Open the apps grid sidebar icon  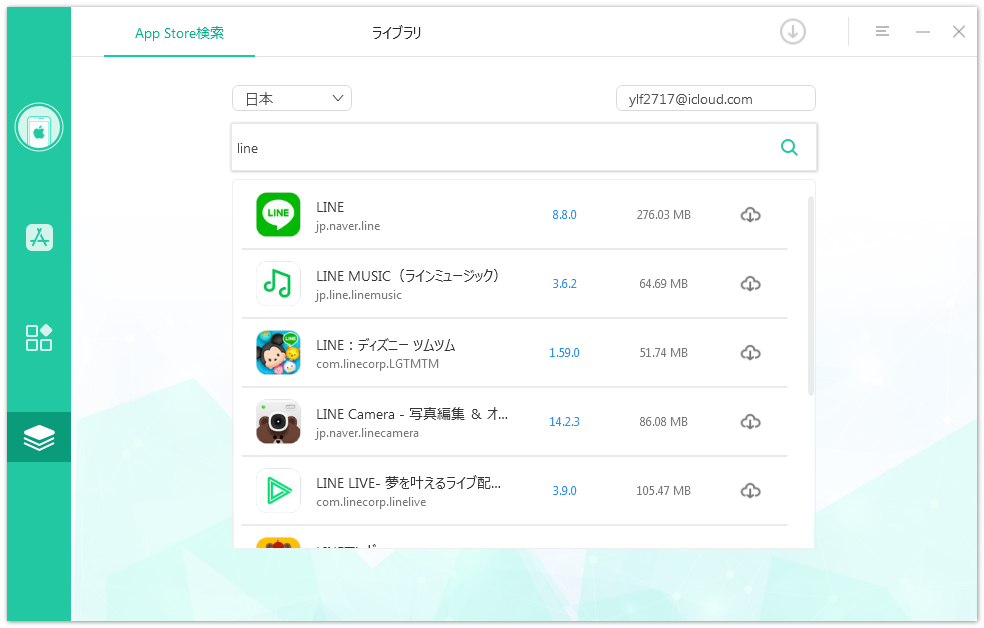[39, 338]
